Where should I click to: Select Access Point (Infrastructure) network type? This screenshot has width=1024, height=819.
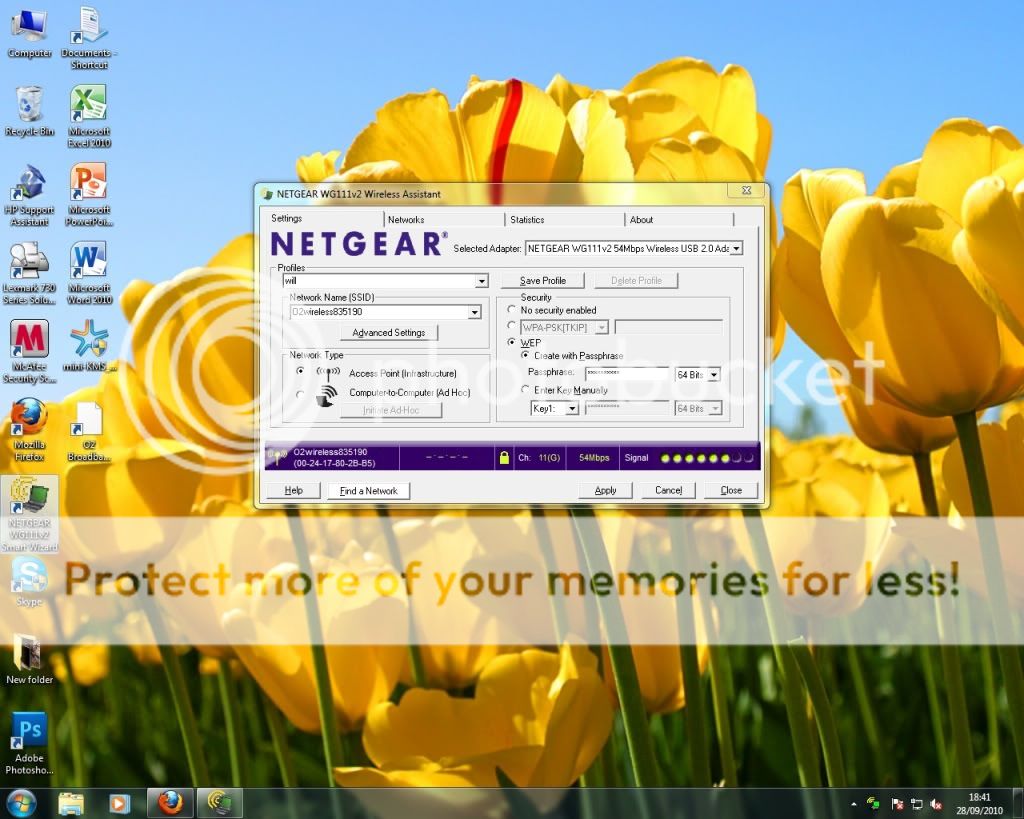(x=300, y=371)
